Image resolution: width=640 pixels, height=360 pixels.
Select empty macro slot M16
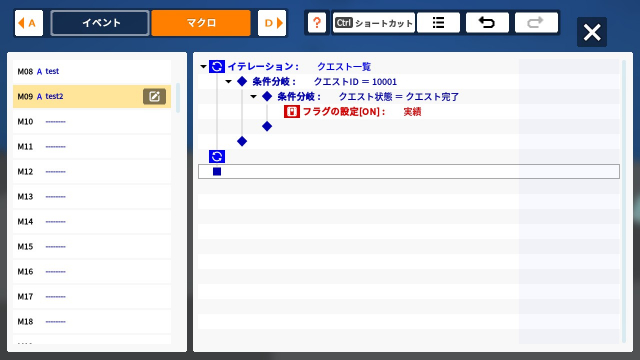click(x=92, y=271)
